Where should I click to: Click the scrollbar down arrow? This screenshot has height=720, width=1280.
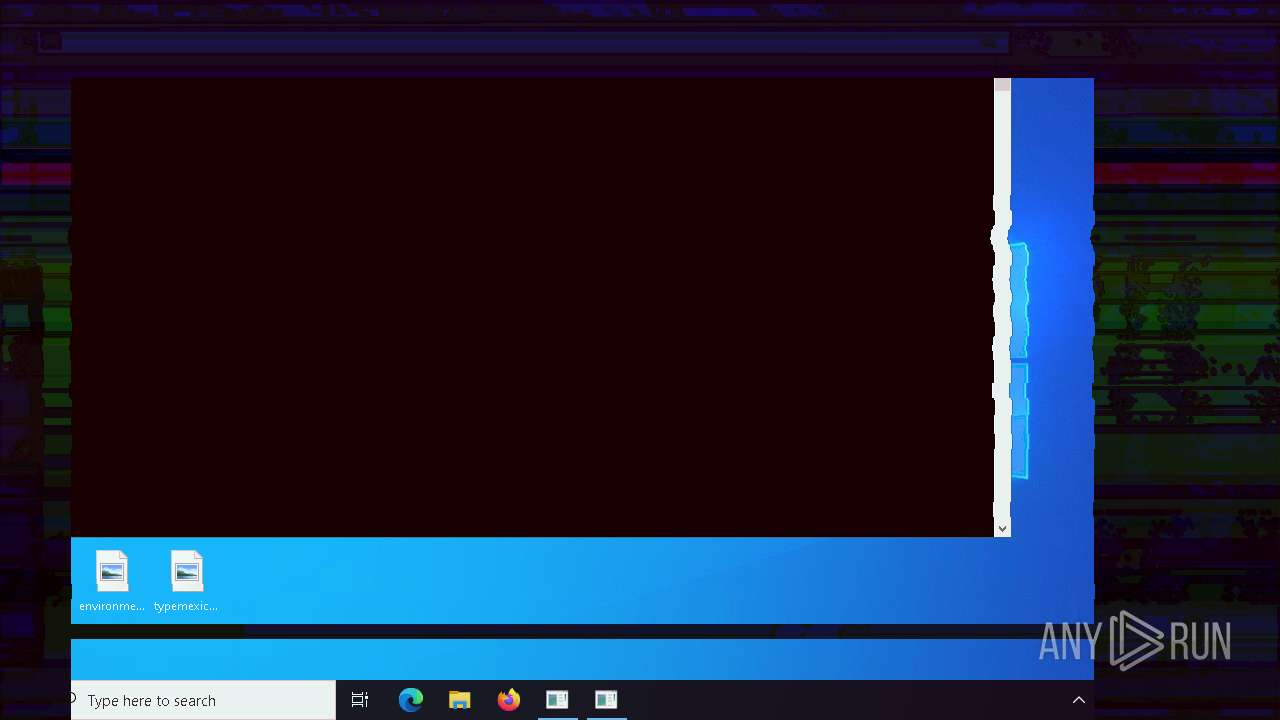[1002, 528]
